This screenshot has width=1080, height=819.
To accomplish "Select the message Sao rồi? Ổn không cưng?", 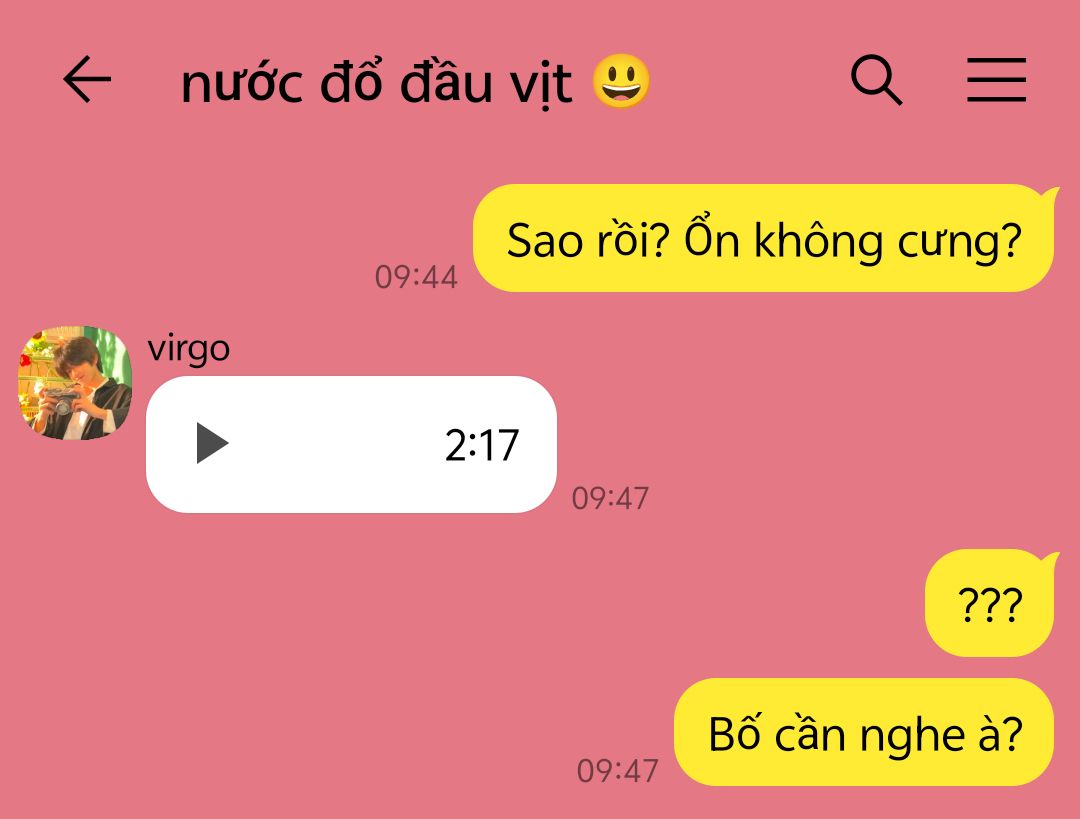I will 764,238.
